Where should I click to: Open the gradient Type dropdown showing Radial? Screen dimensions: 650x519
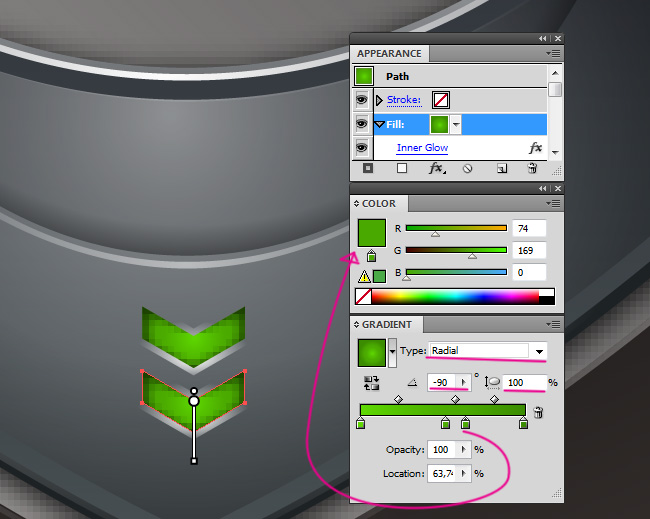pos(540,351)
